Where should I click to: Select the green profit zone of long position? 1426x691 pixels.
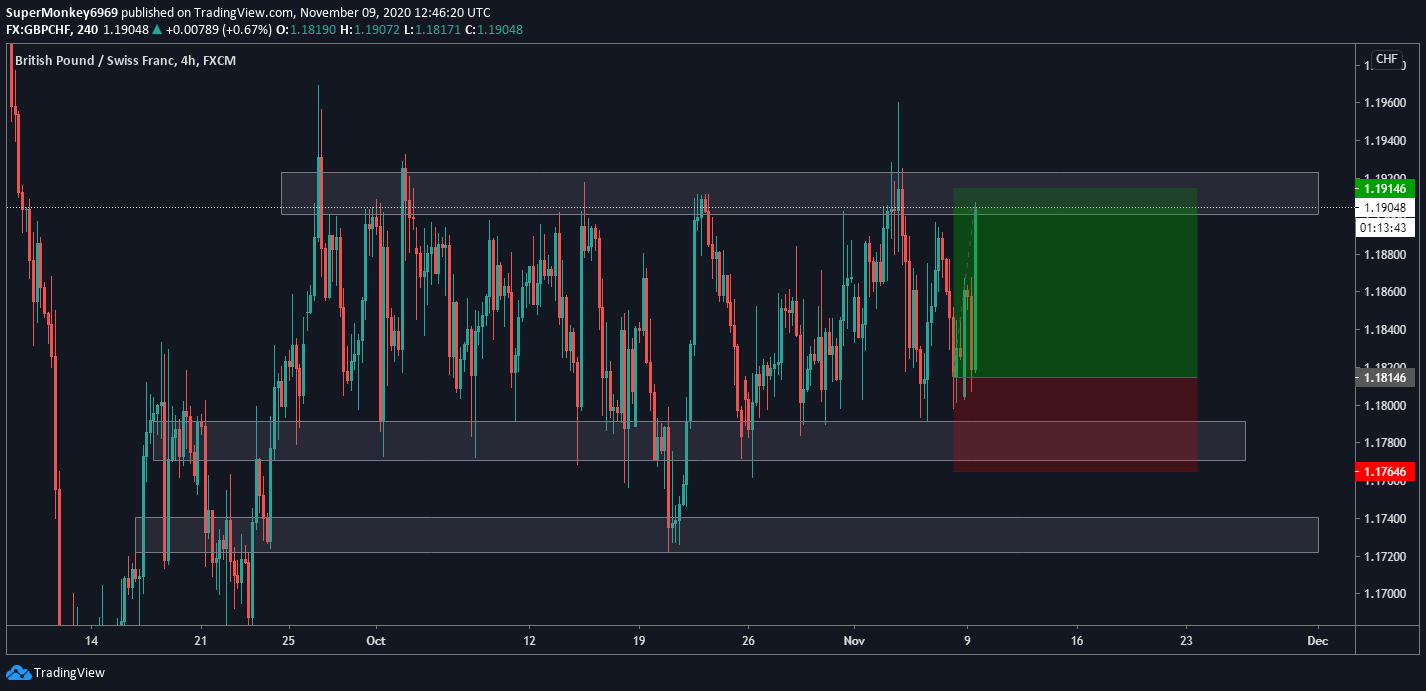[1075, 282]
